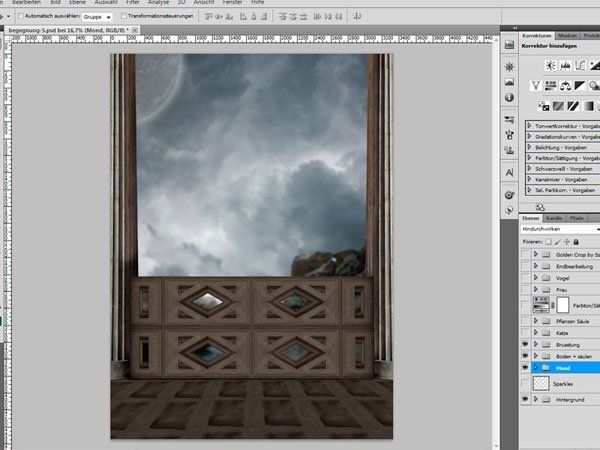Click the Farbton/Sättigung adjustment layer thumbnail
The height and width of the screenshot is (450, 600).
pyautogui.click(x=541, y=305)
